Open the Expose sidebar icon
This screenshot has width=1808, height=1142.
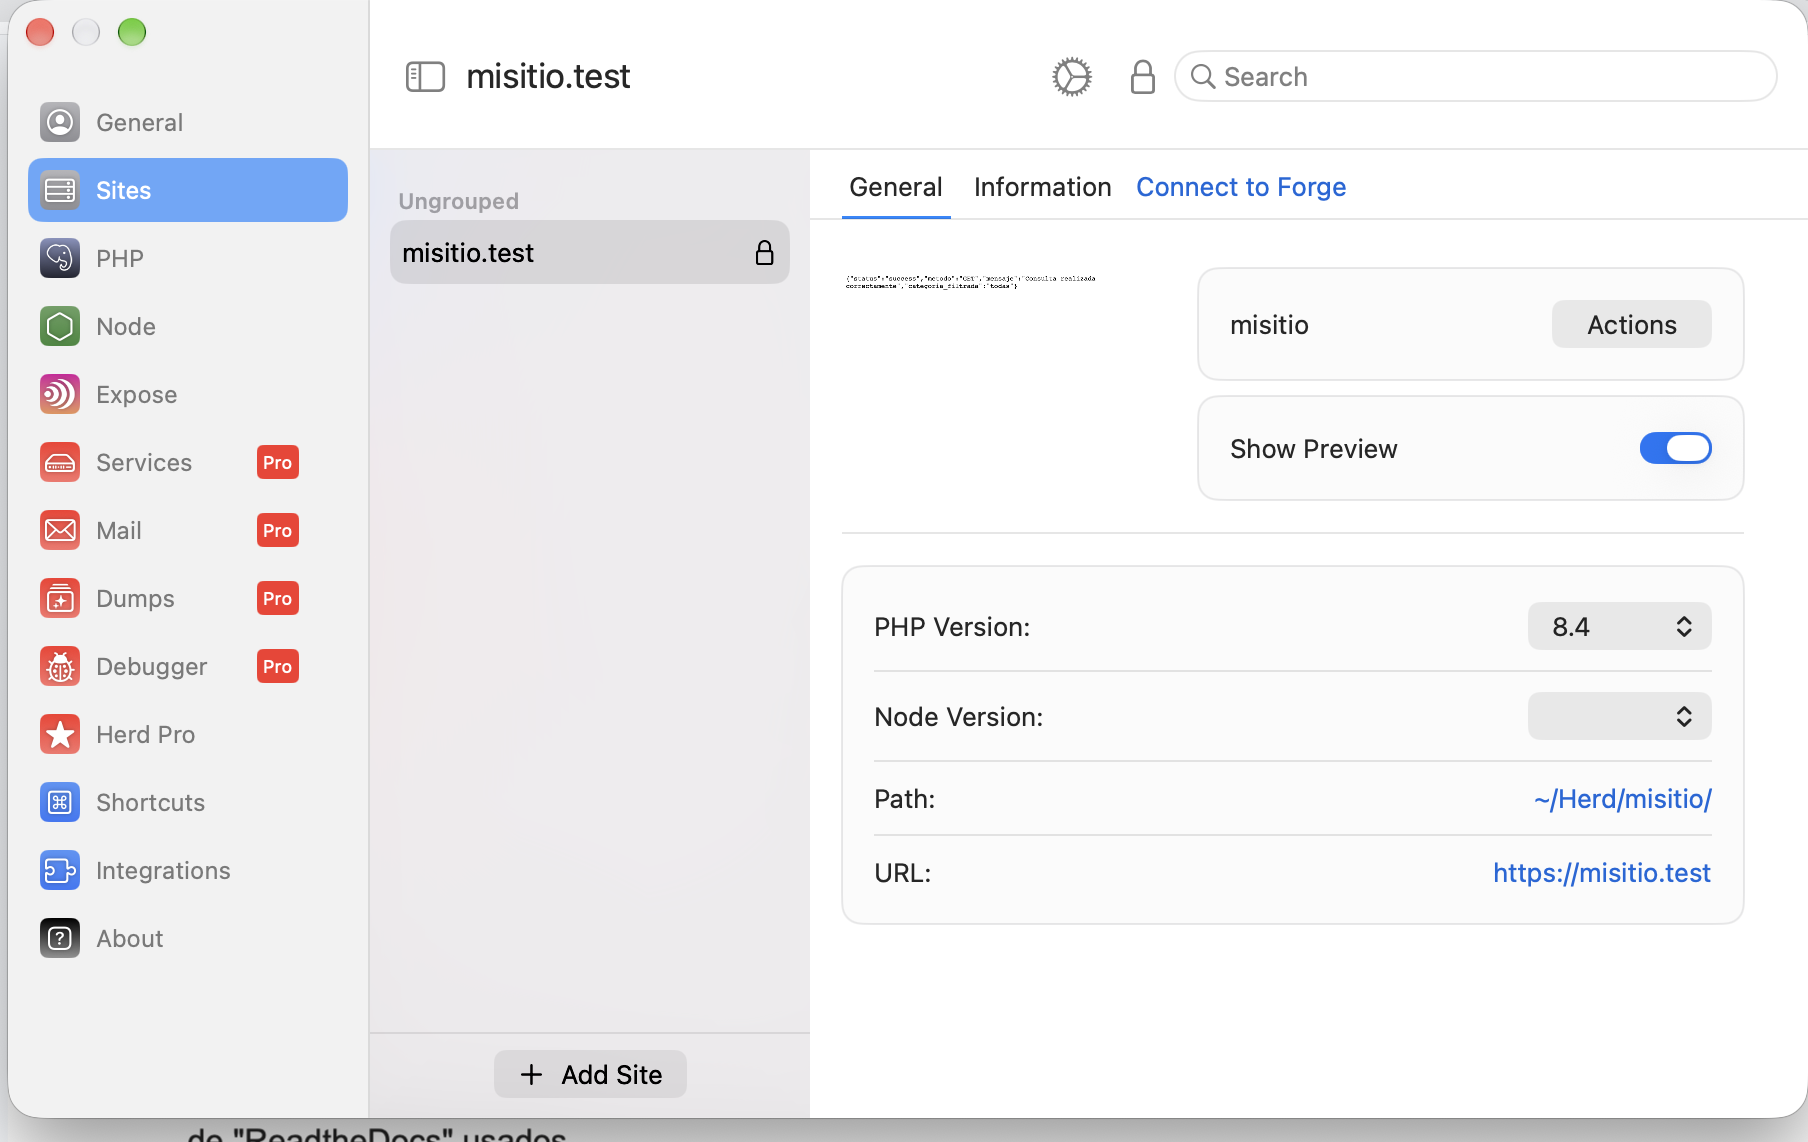pos(60,394)
